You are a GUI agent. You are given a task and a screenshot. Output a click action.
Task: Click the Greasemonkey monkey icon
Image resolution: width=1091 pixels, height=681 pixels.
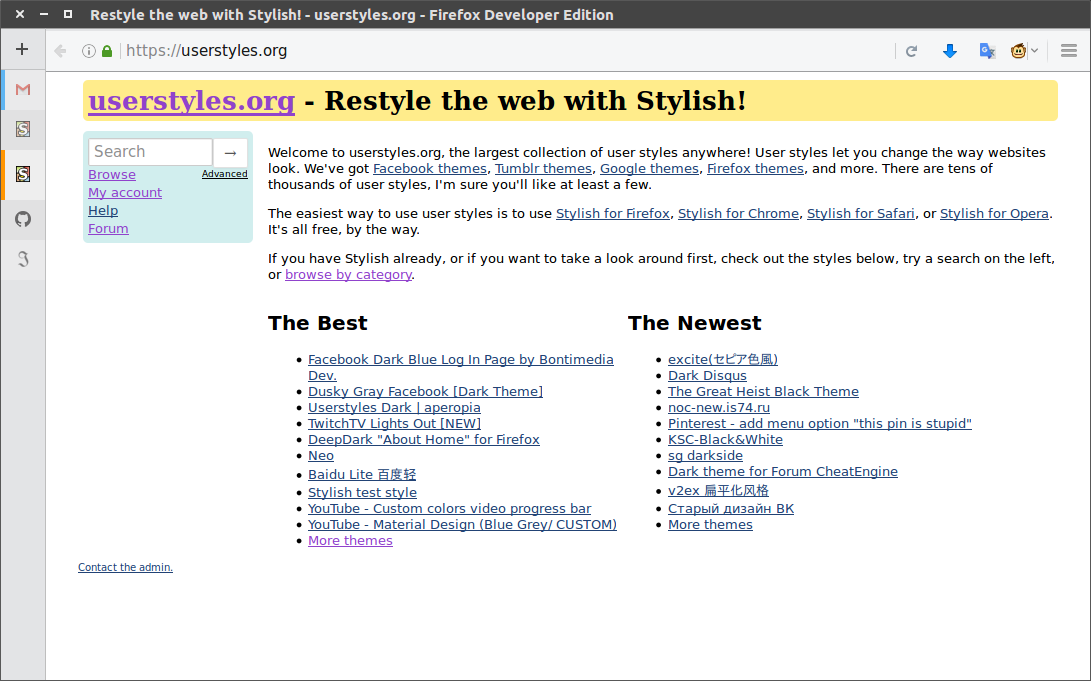point(1018,51)
